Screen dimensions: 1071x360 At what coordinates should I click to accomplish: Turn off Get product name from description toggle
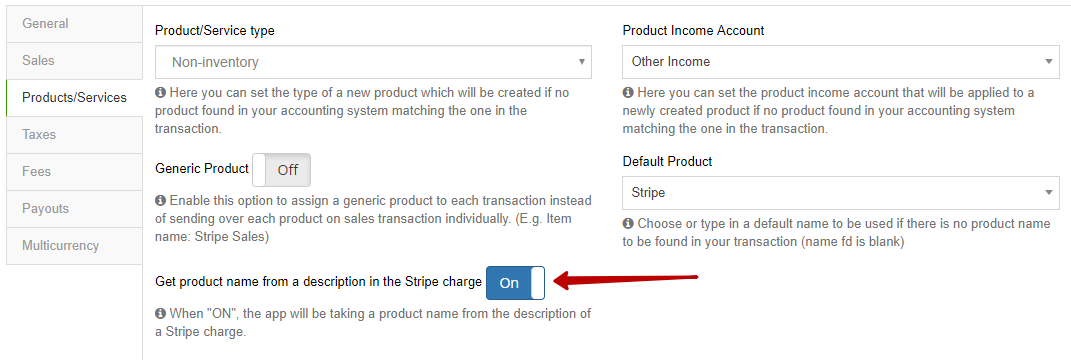tap(516, 283)
